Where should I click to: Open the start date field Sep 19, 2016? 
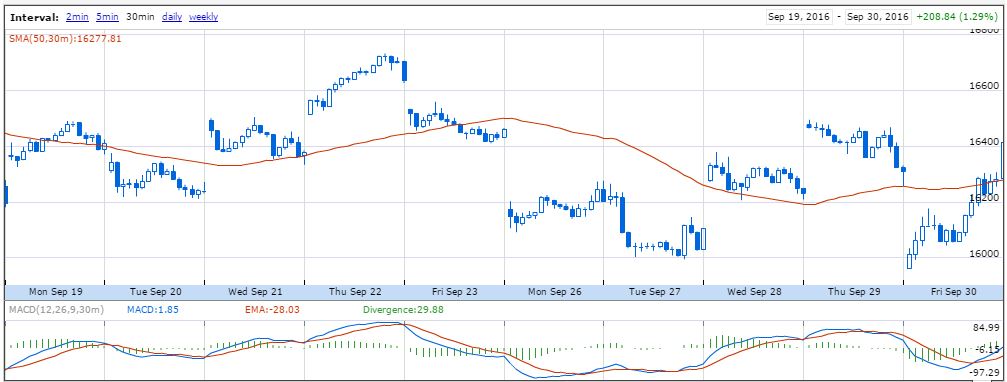[799, 17]
